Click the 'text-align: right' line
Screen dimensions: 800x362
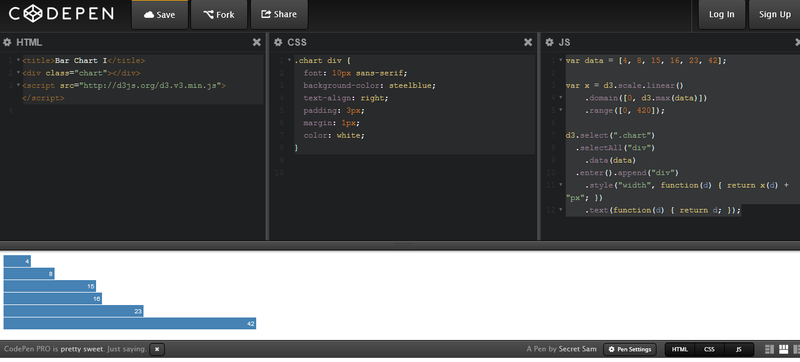[346, 98]
